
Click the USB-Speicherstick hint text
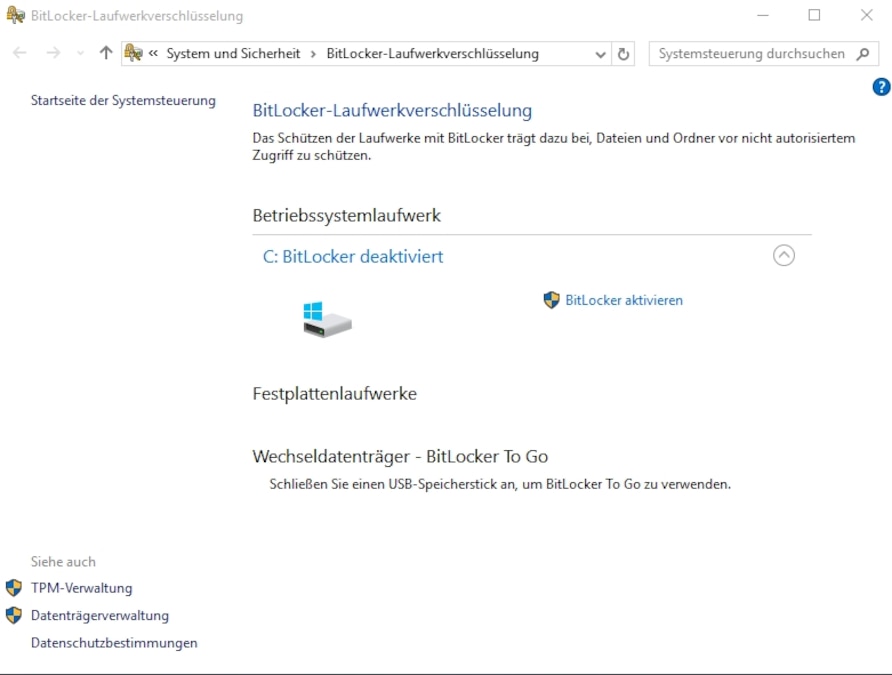point(500,484)
